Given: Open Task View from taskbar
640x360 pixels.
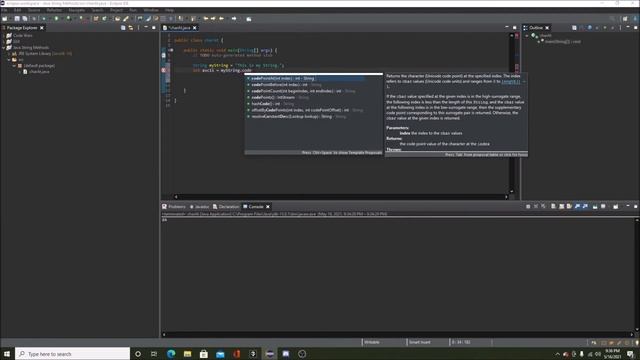Looking at the screenshot, I should point(154,354).
